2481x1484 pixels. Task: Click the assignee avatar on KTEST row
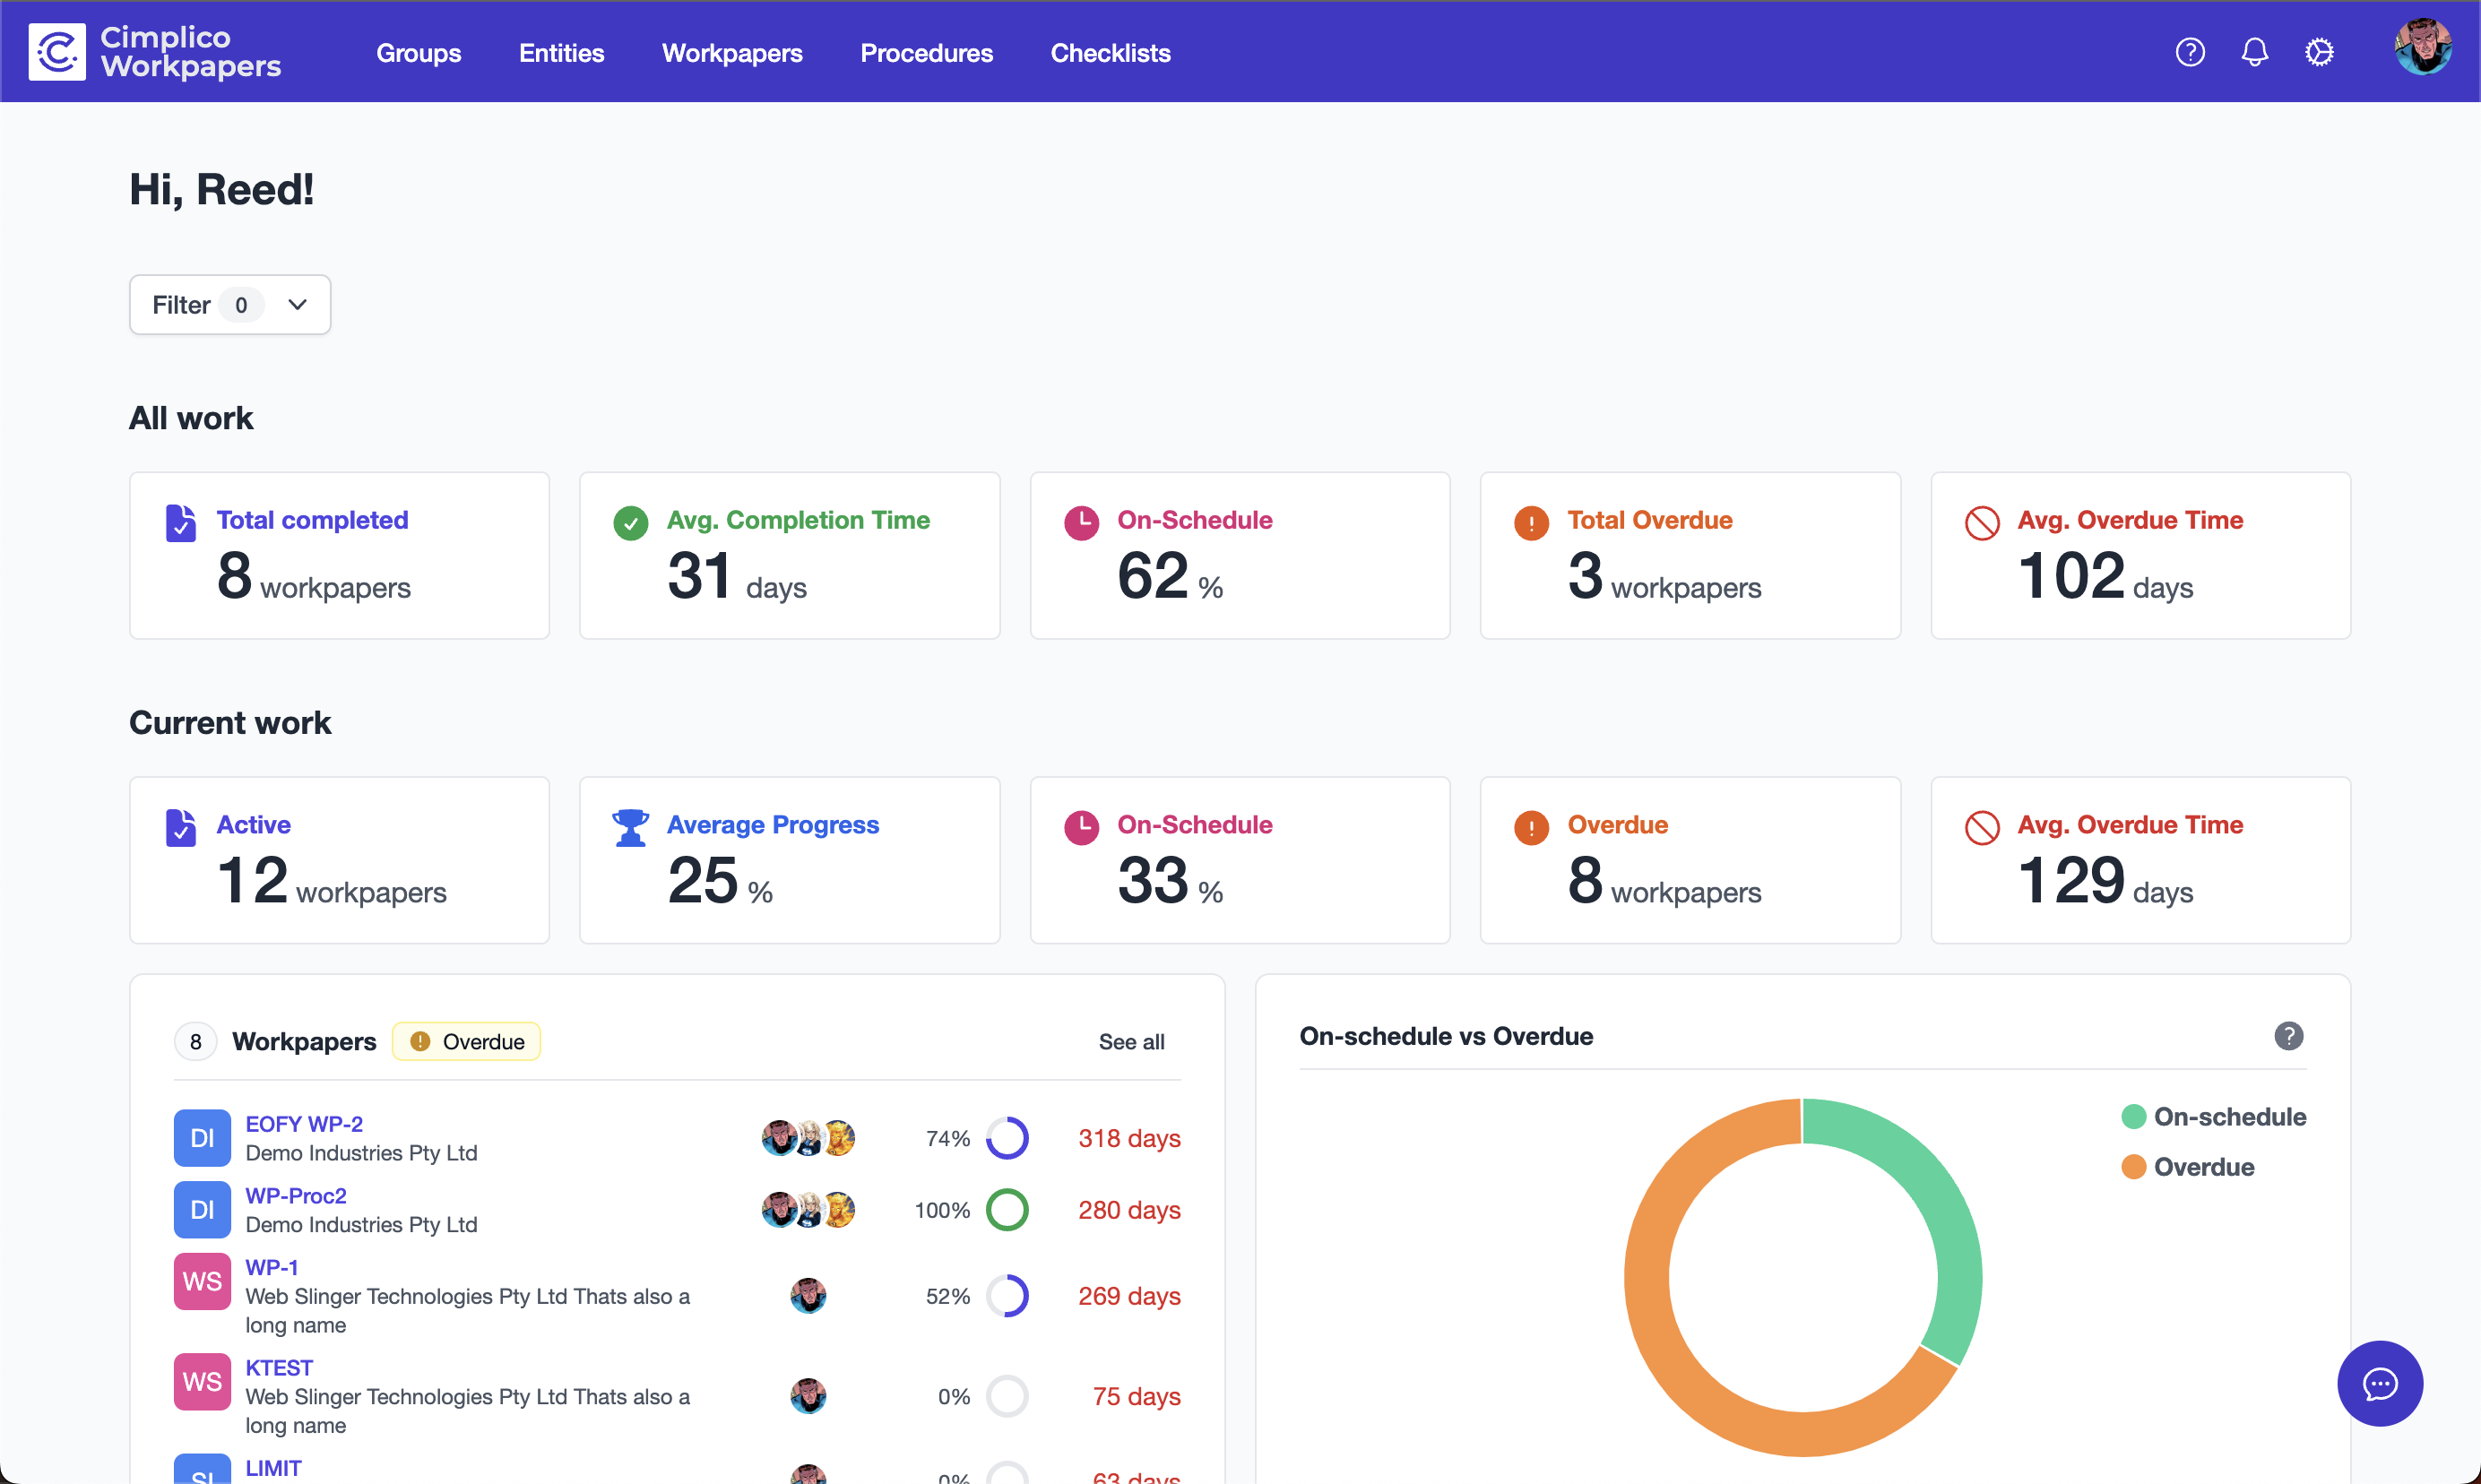[808, 1396]
